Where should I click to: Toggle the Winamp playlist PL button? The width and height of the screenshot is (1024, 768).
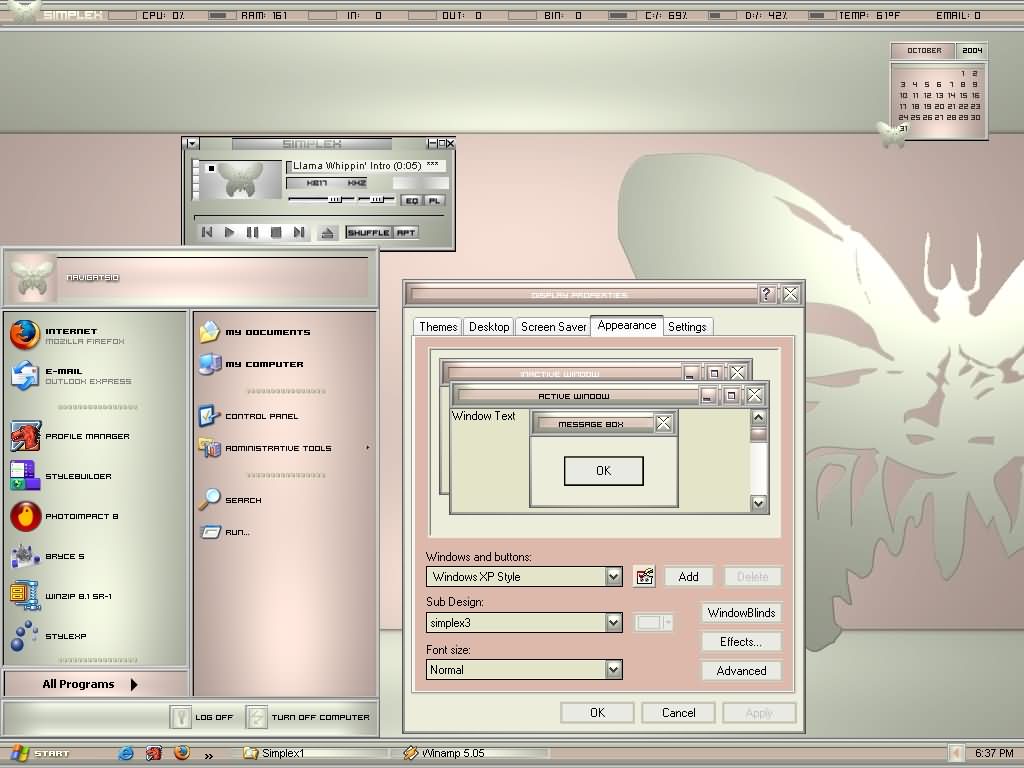[x=434, y=200]
